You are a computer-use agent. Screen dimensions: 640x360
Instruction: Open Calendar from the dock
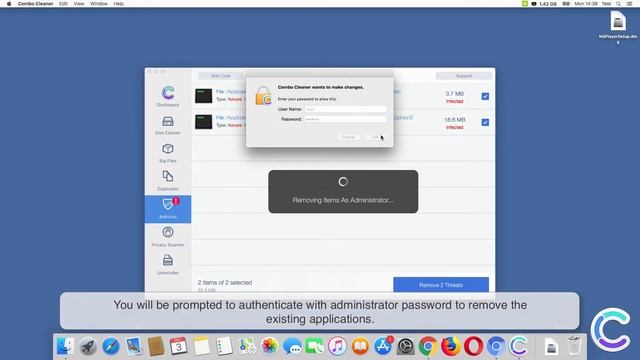[178, 346]
